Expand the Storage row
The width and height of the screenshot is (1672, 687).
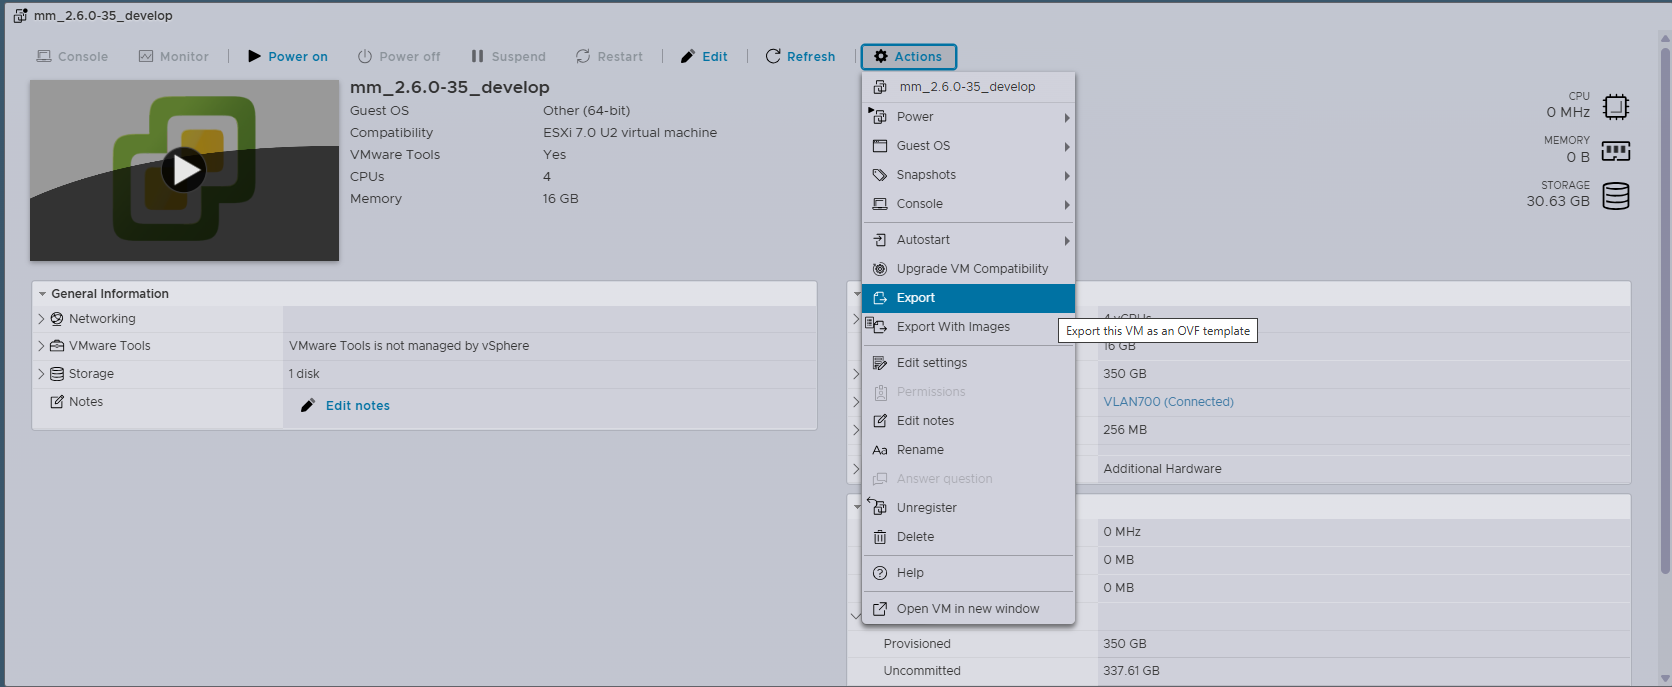[x=41, y=374]
